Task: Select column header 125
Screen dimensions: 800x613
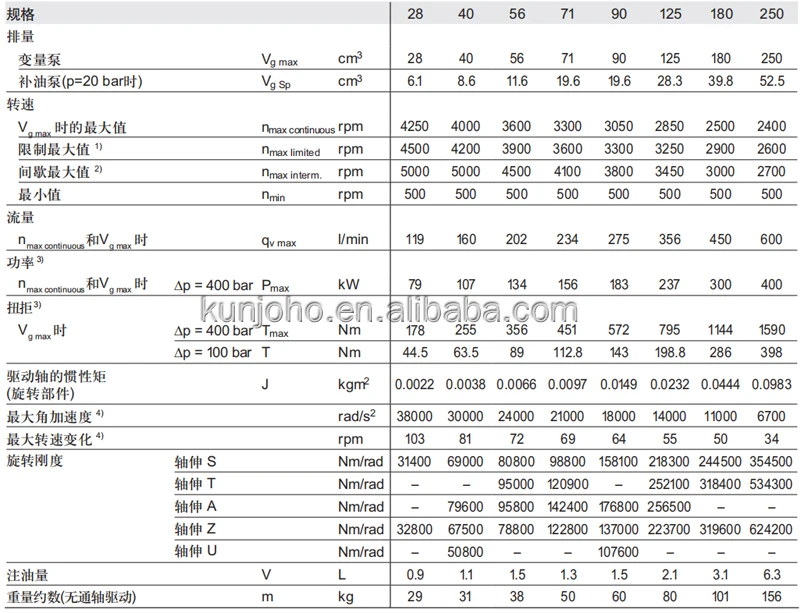Action: click(670, 14)
